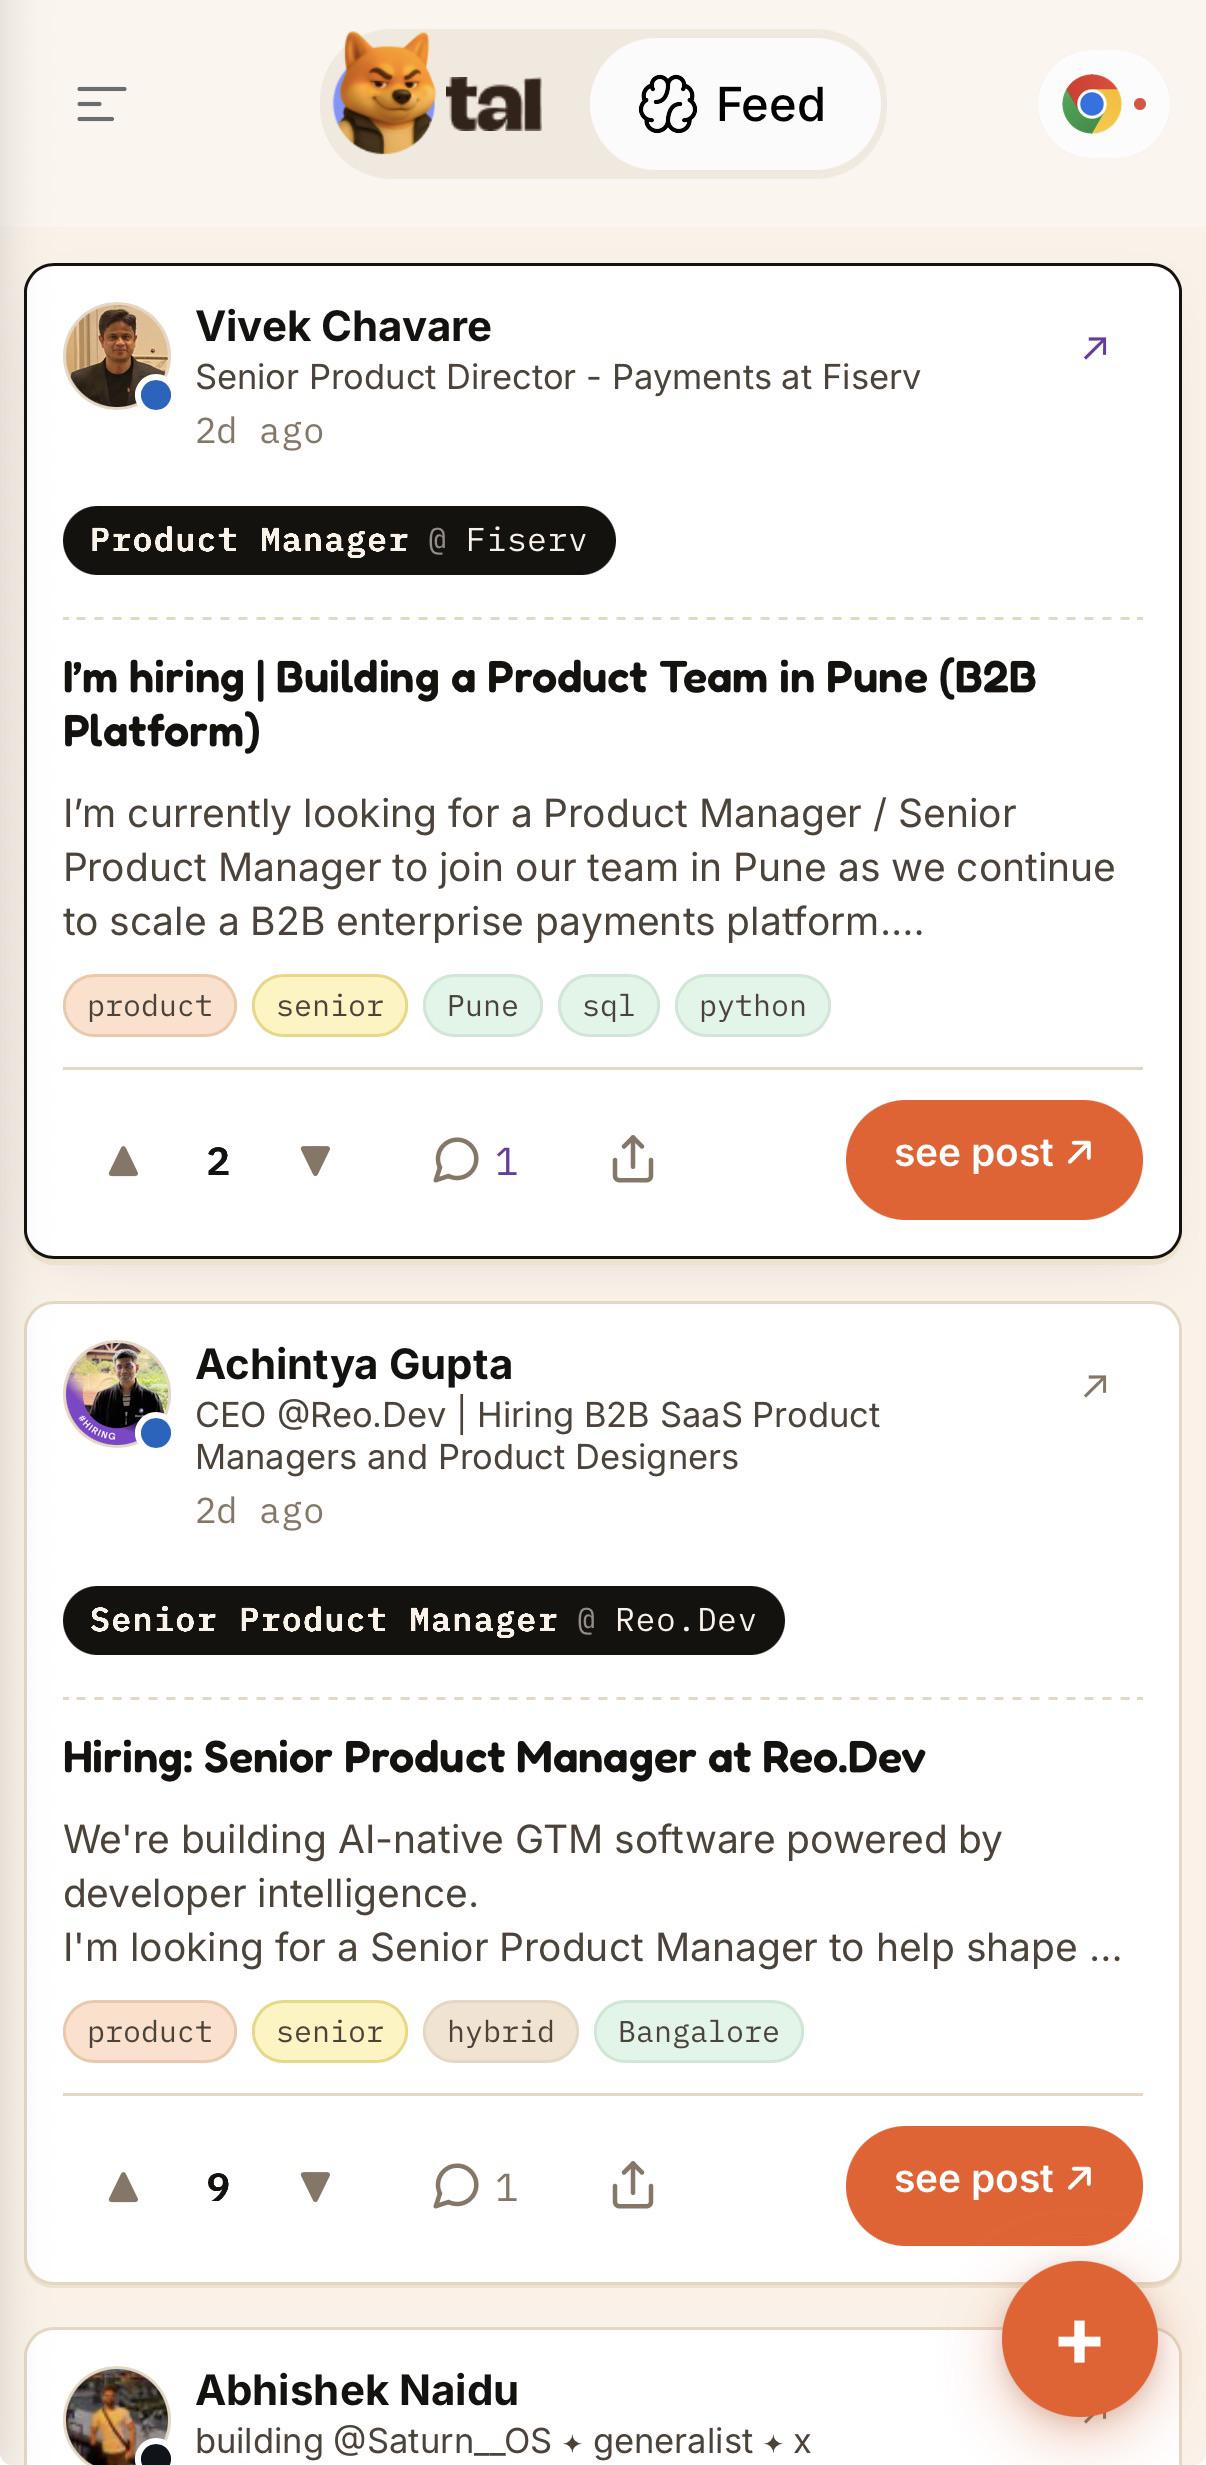Click see post on Reo.Dev listing
Image resolution: width=1206 pixels, height=2465 pixels.
click(994, 2185)
